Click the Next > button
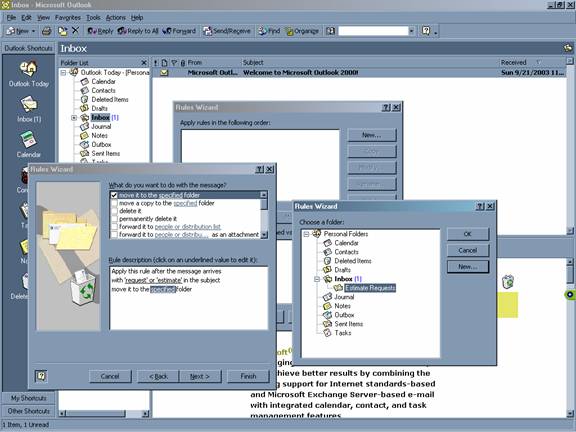Image resolution: width=576 pixels, height=432 pixels. (200, 376)
